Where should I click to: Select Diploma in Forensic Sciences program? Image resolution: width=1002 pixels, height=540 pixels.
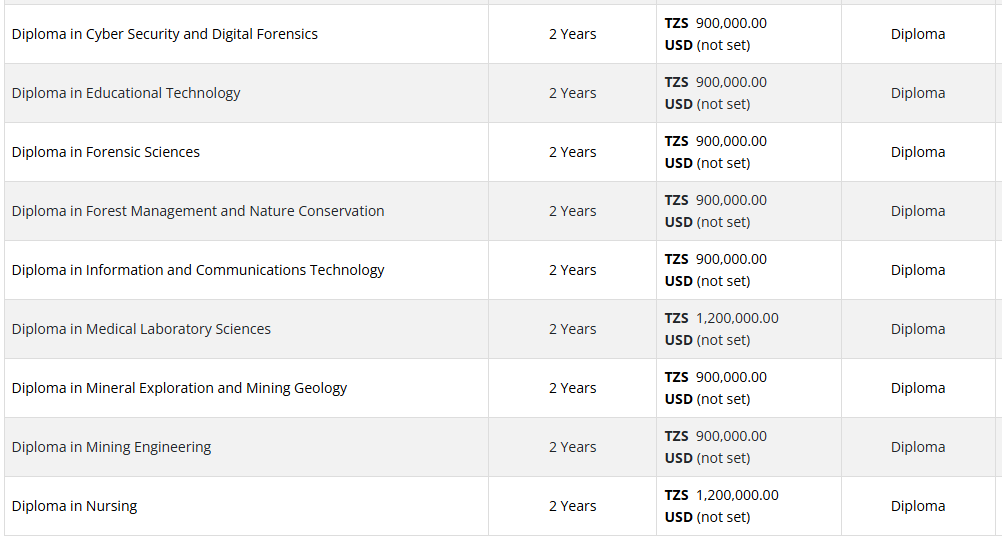tap(106, 152)
